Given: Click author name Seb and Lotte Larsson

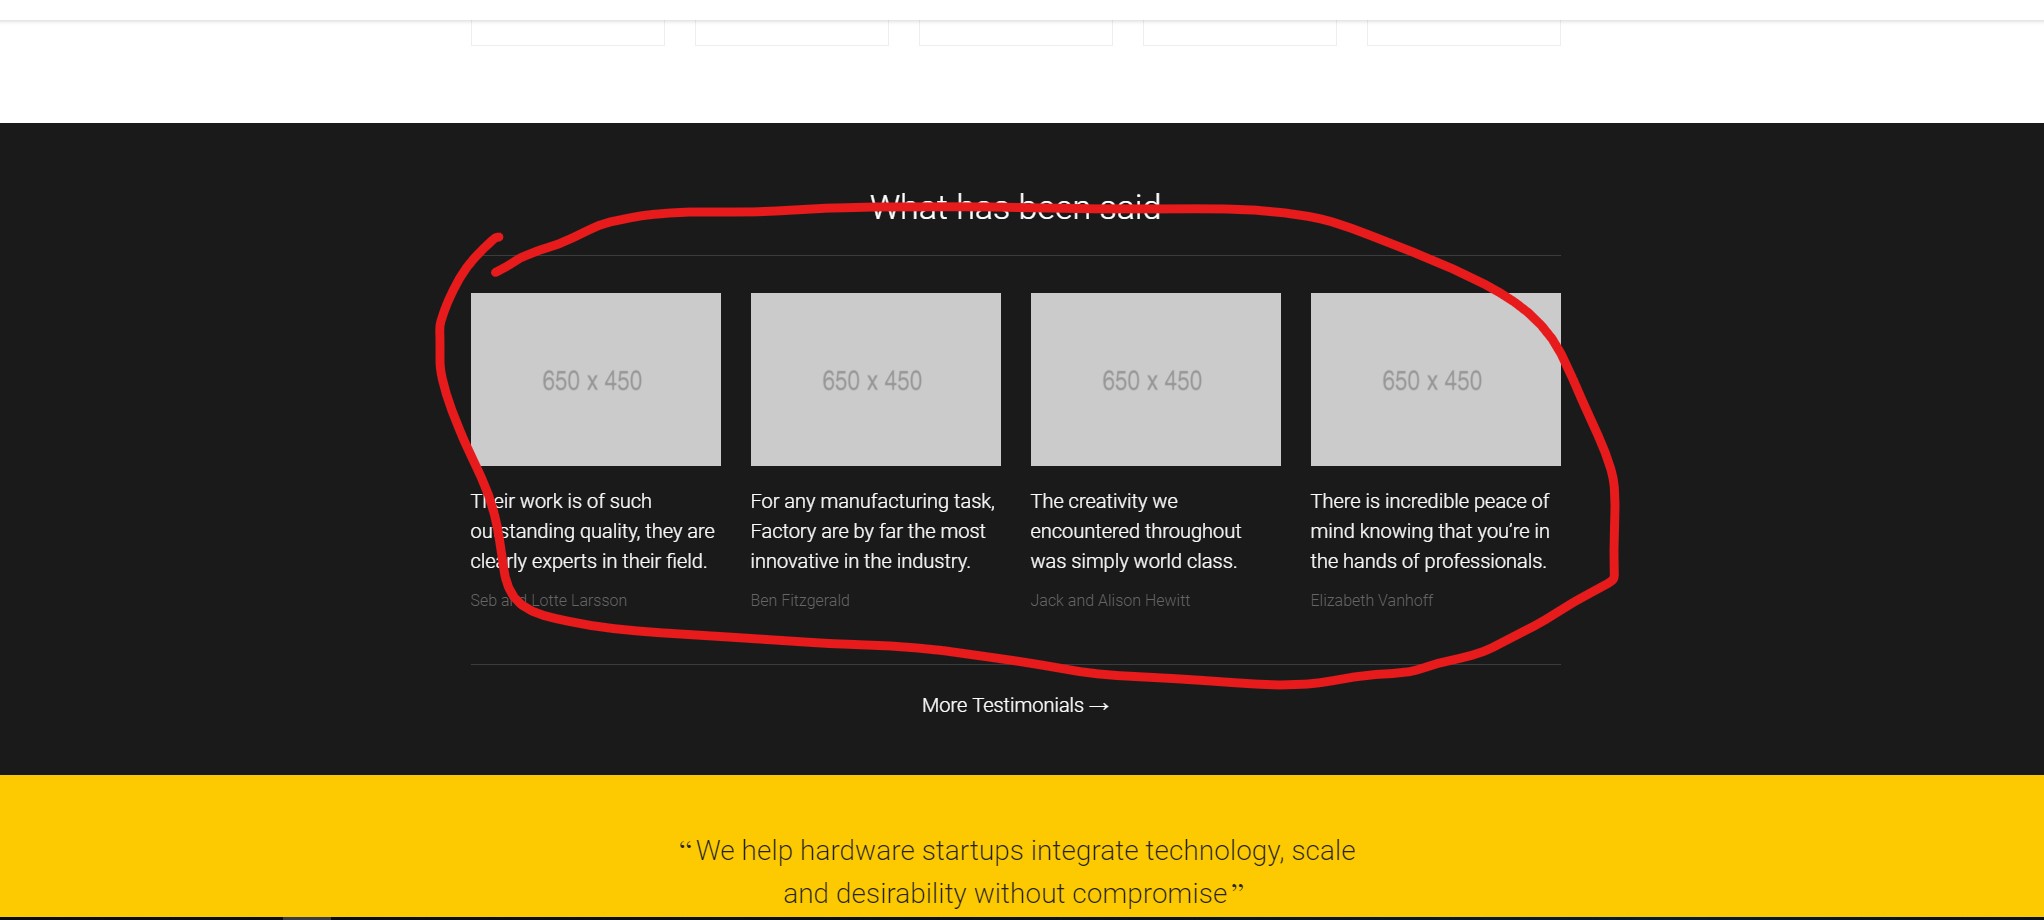Looking at the screenshot, I should pyautogui.click(x=548, y=601).
